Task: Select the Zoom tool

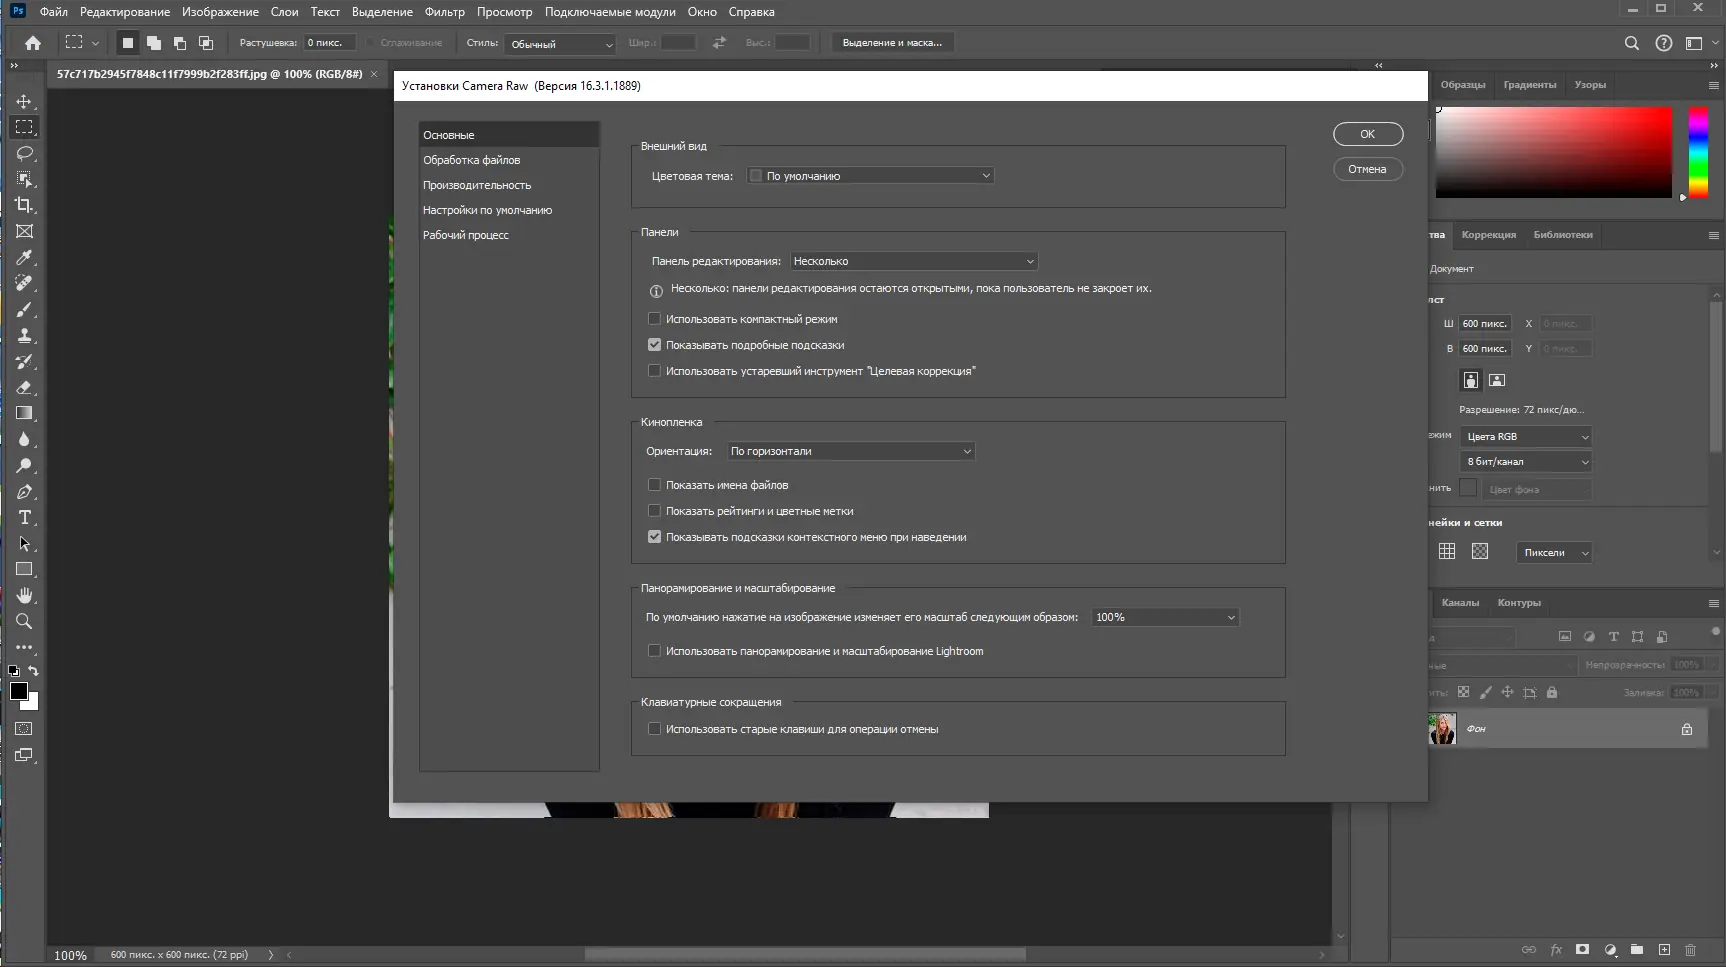Action: tap(24, 621)
